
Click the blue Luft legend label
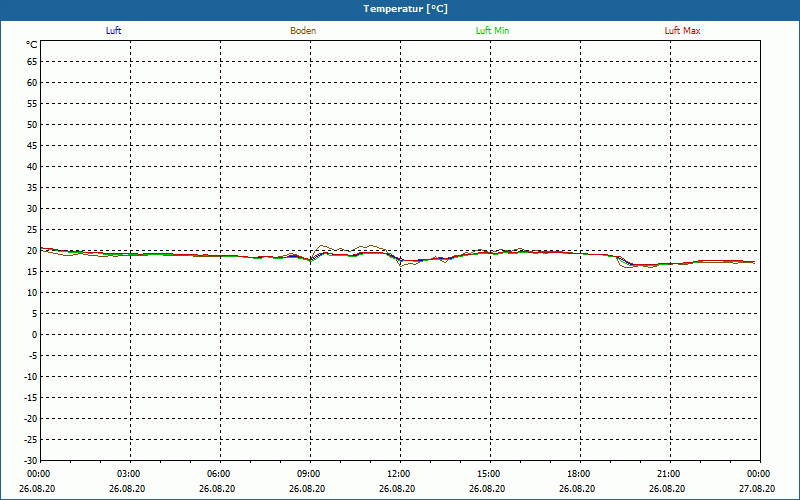113,31
